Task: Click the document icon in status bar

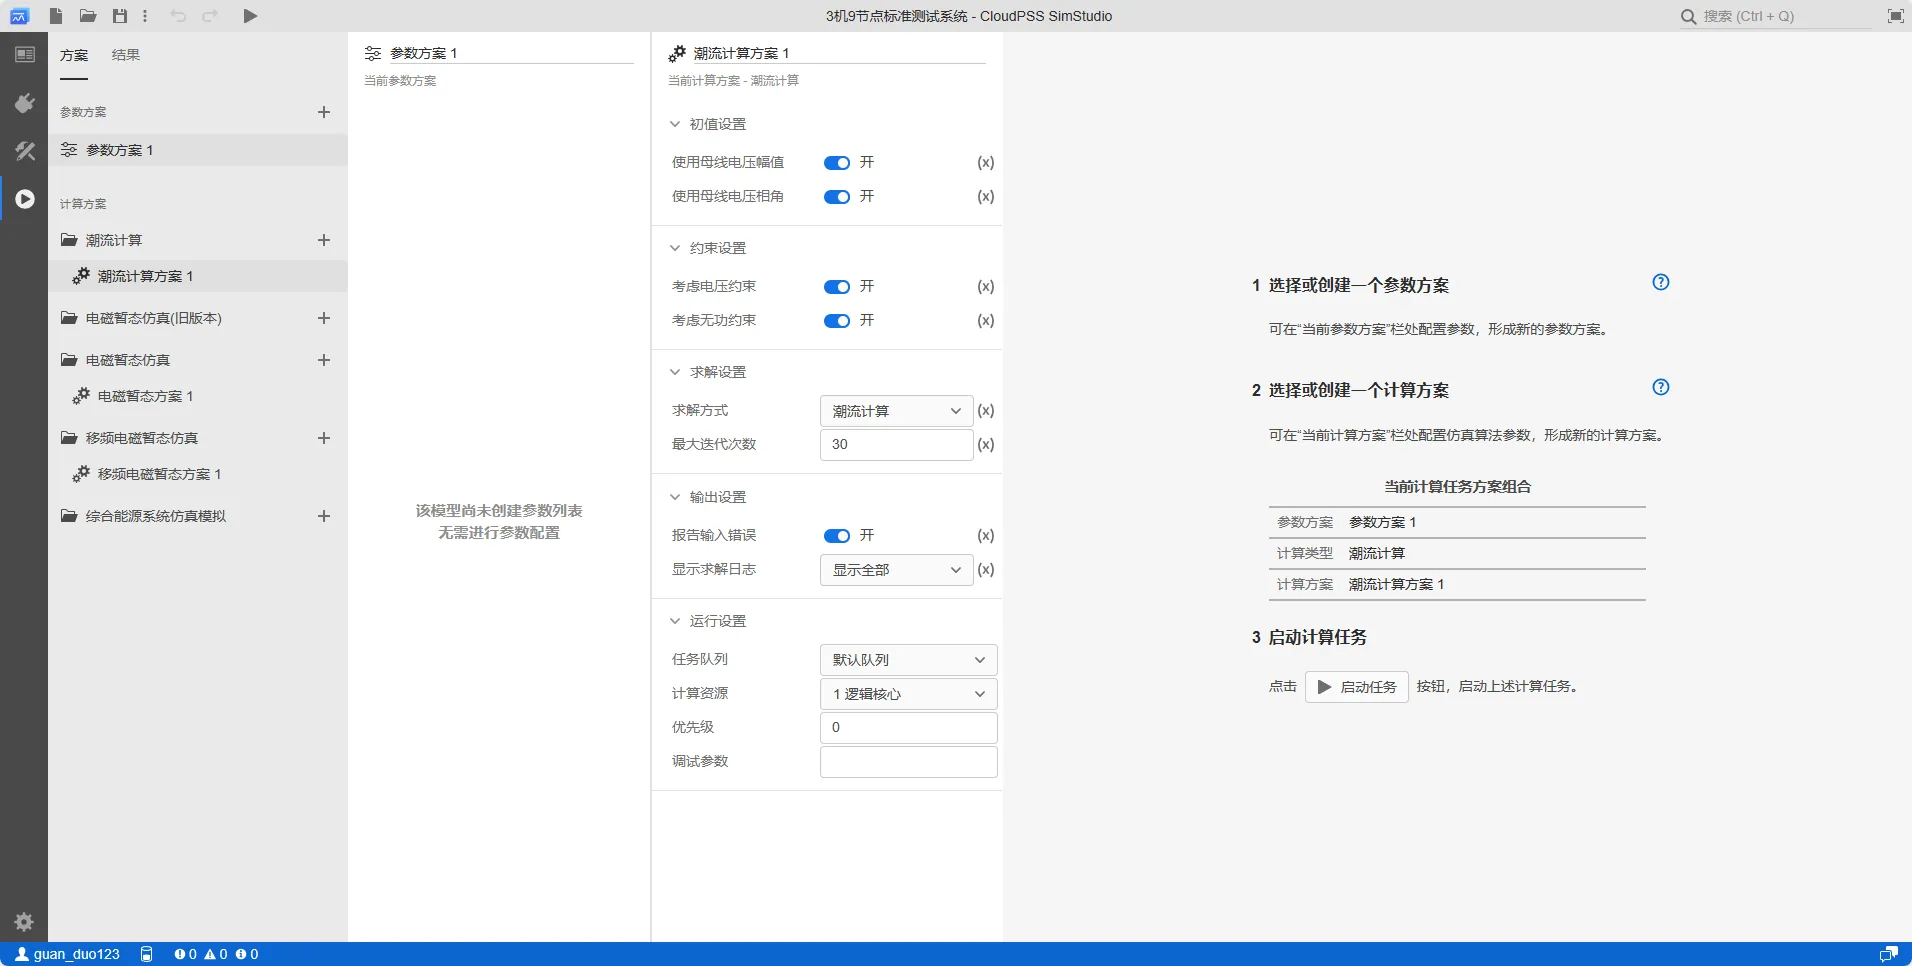Action: [x=147, y=954]
